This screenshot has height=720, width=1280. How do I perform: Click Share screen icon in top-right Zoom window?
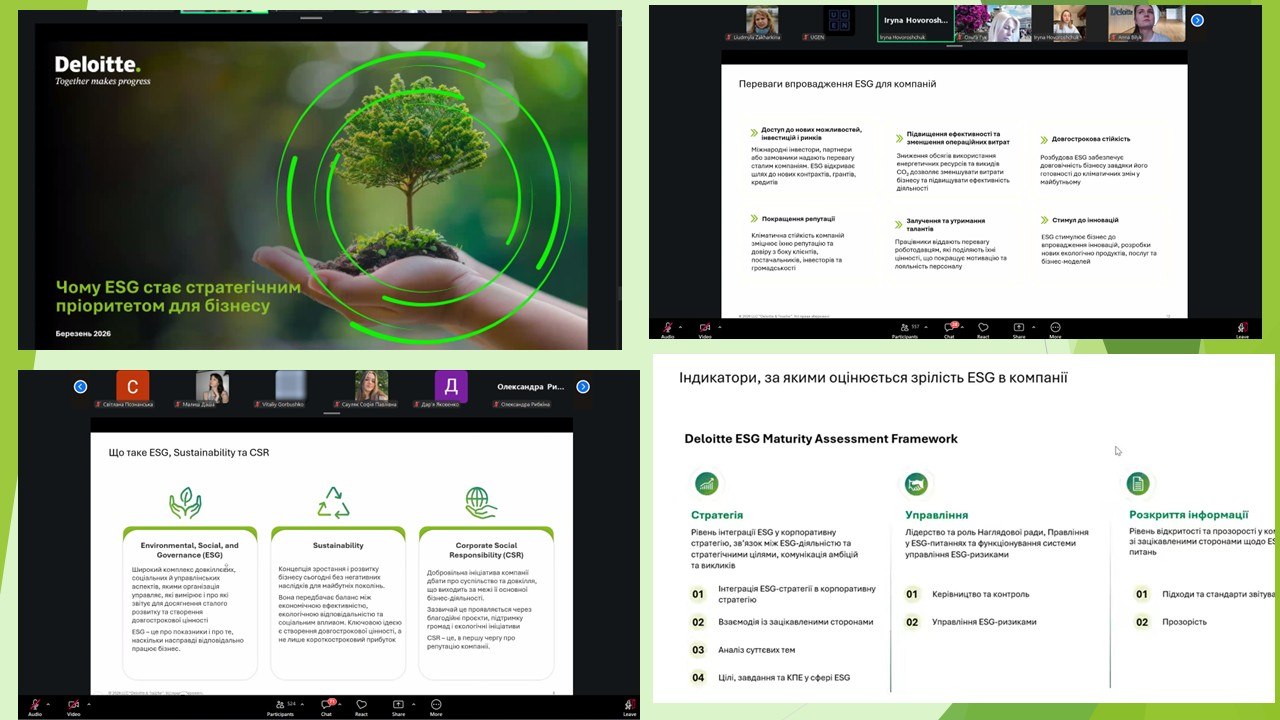(1019, 327)
